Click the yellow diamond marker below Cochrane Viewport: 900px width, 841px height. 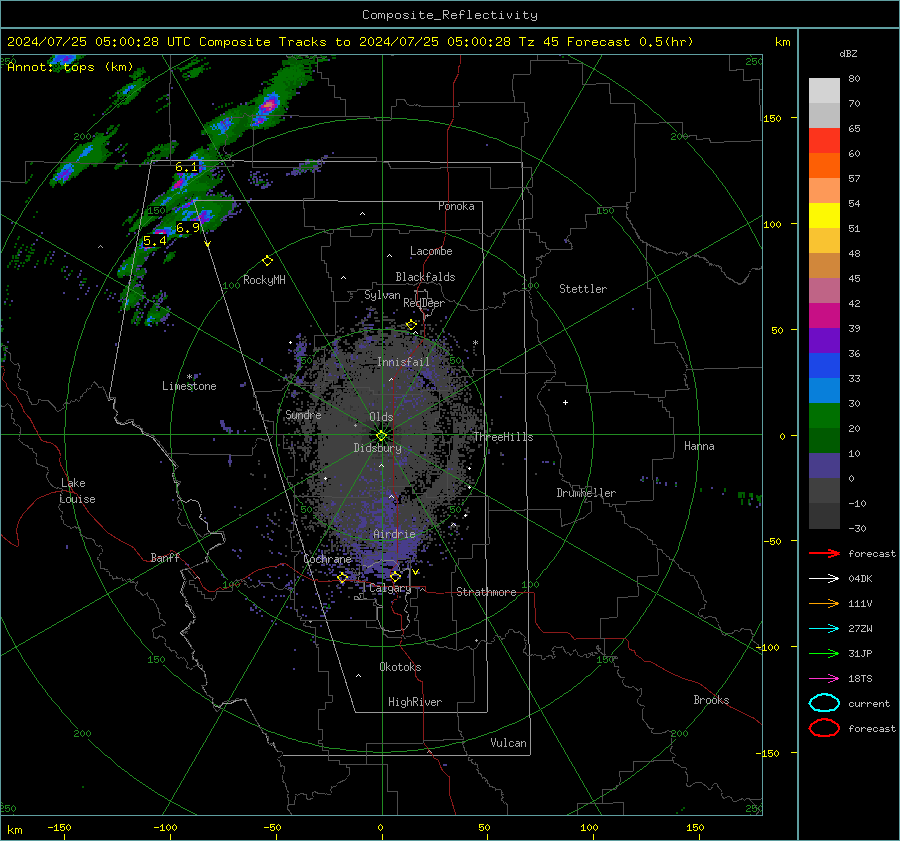tap(343, 578)
